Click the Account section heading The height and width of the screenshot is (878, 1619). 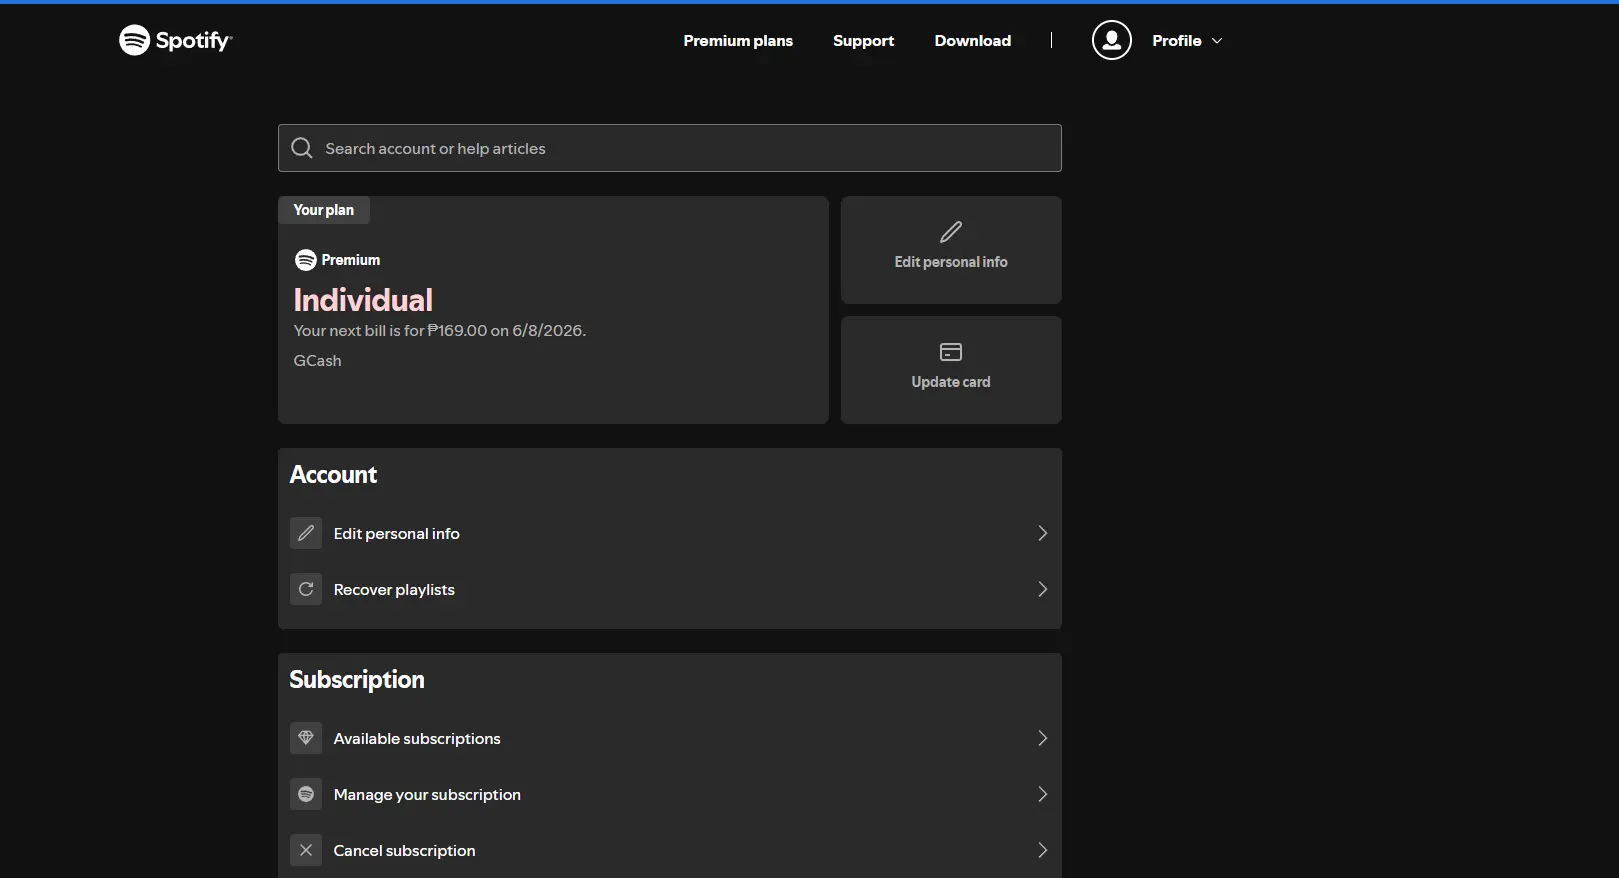(333, 475)
